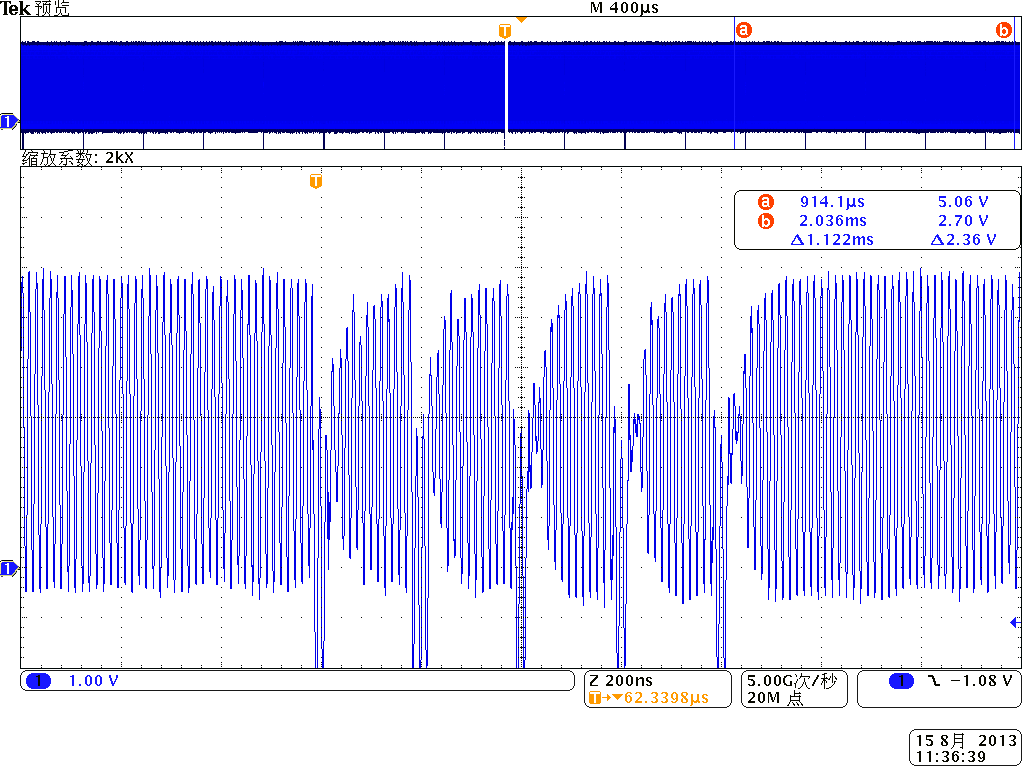Screen dimensions: 1024x768
Task: Click 5.00G次/秒 sample rate readout
Action: [792, 680]
